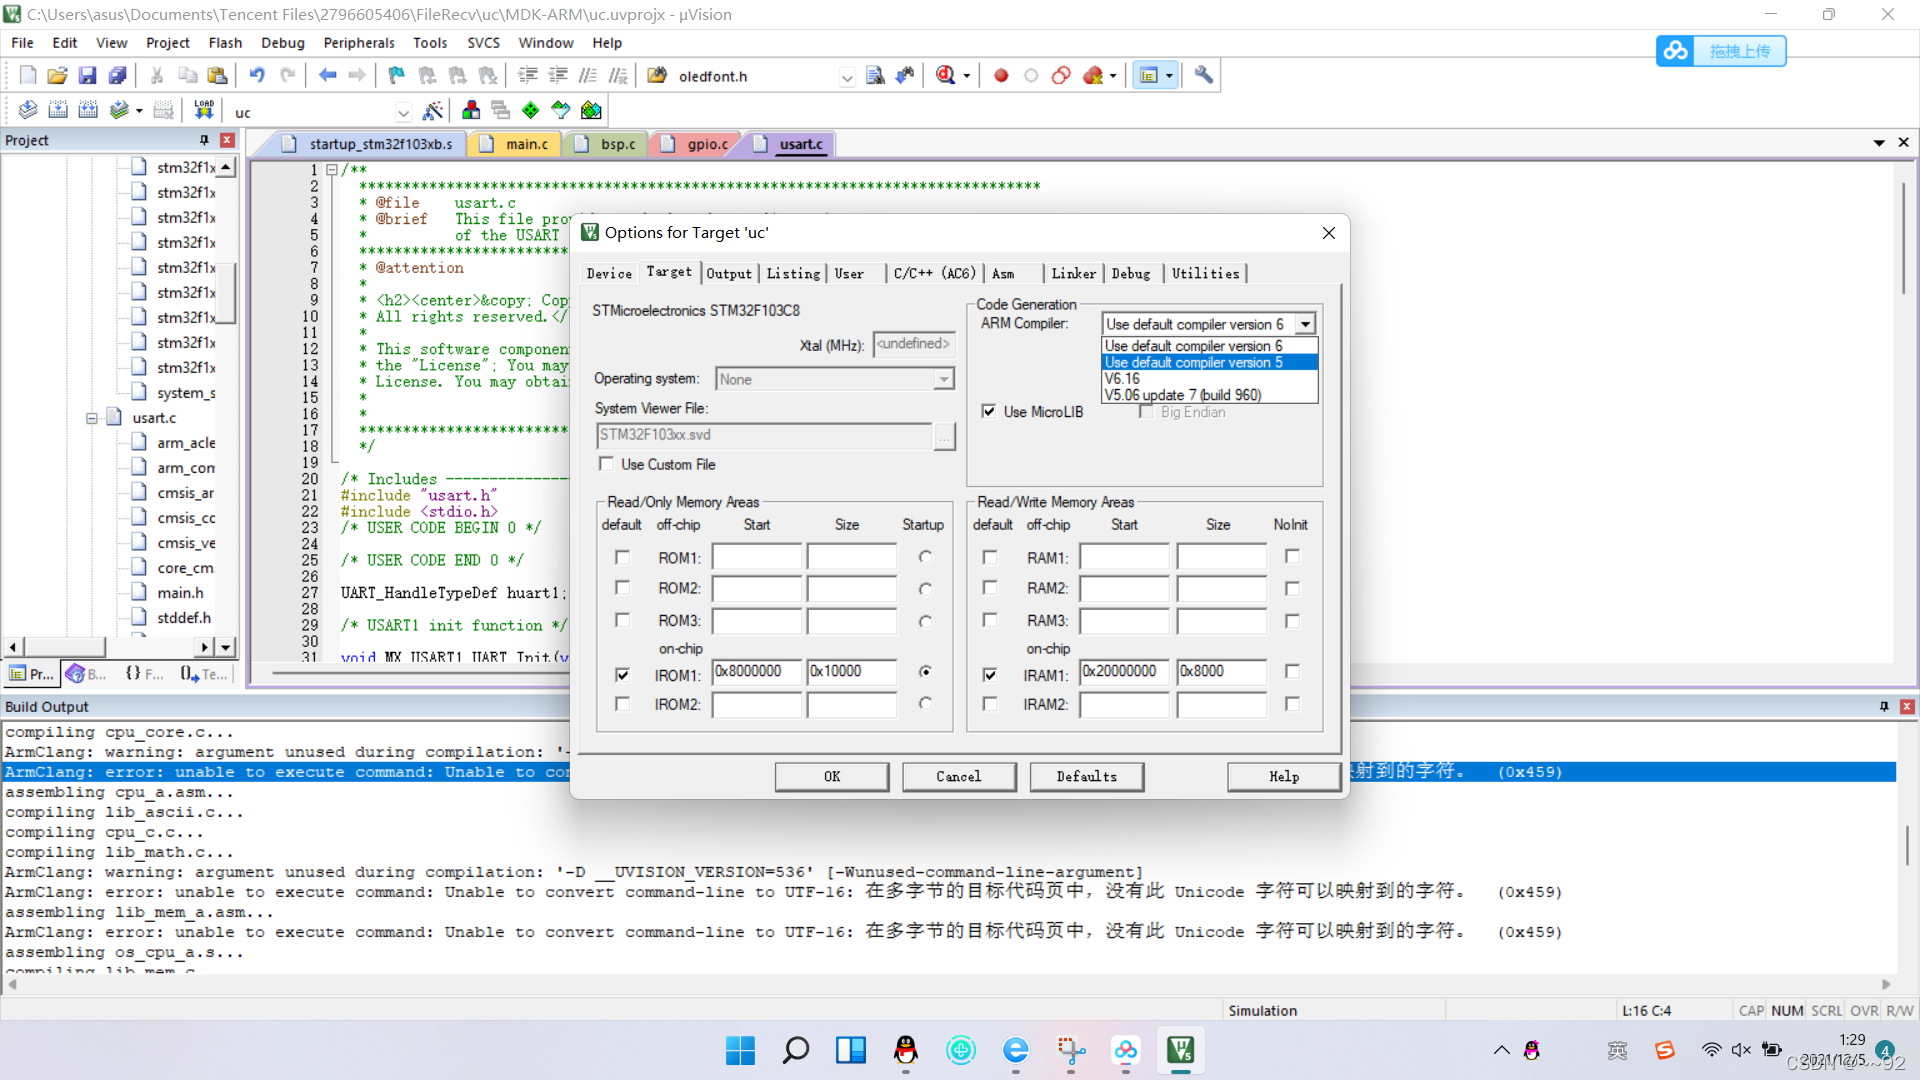The height and width of the screenshot is (1080, 1920).
Task: Switch to the Linker settings tab
Action: 1071,272
